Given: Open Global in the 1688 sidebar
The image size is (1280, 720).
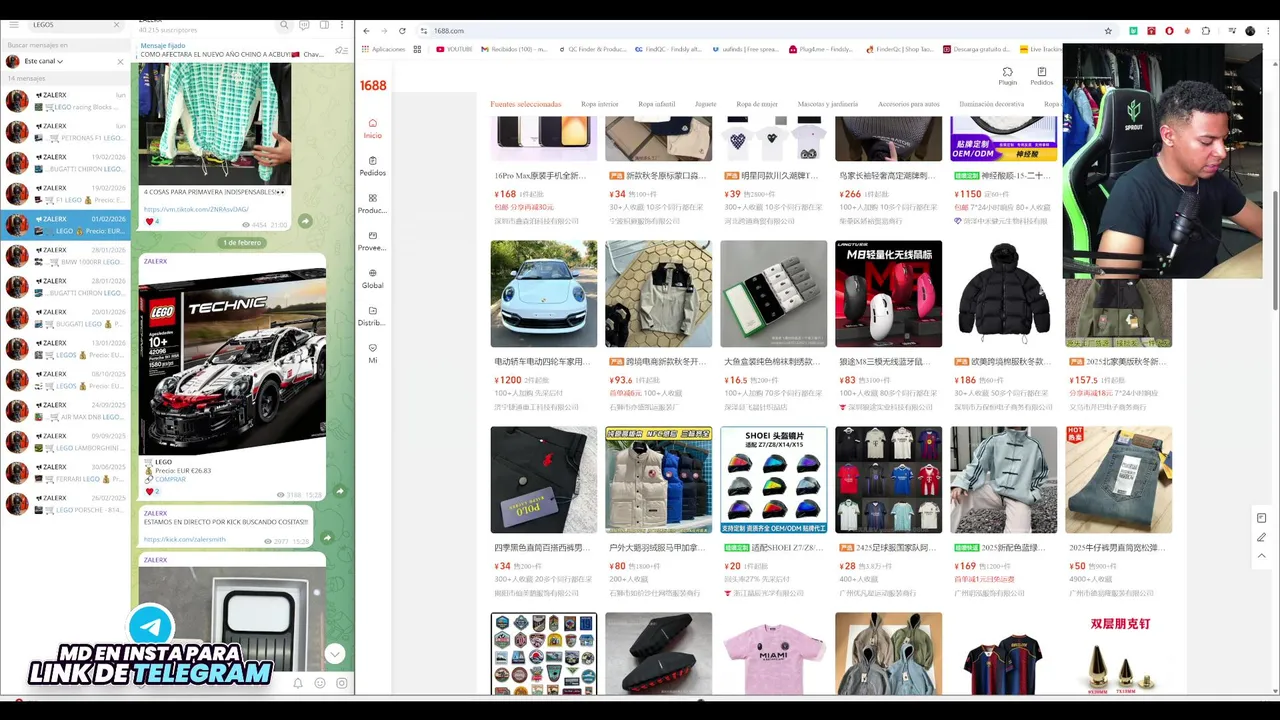Looking at the screenshot, I should click(373, 278).
